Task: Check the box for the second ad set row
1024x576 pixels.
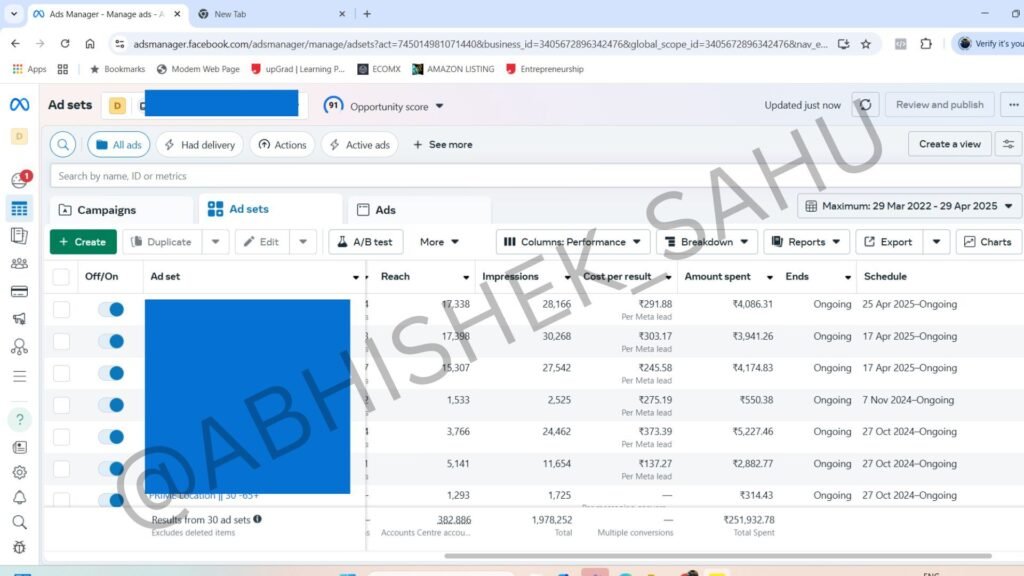Action: [x=62, y=341]
